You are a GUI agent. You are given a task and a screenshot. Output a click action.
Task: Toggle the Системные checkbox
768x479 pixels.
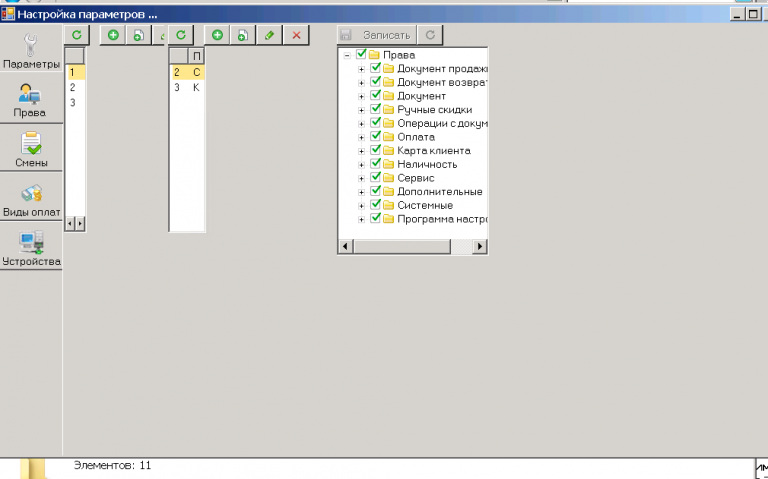tap(375, 204)
